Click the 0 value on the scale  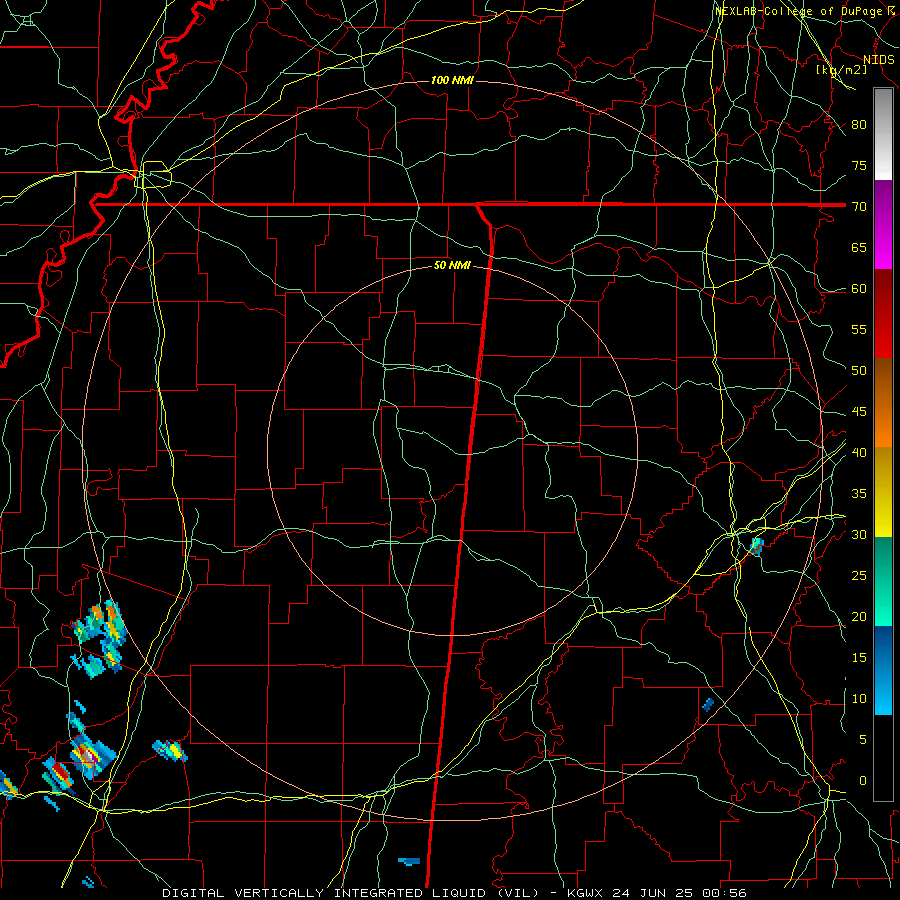[863, 781]
